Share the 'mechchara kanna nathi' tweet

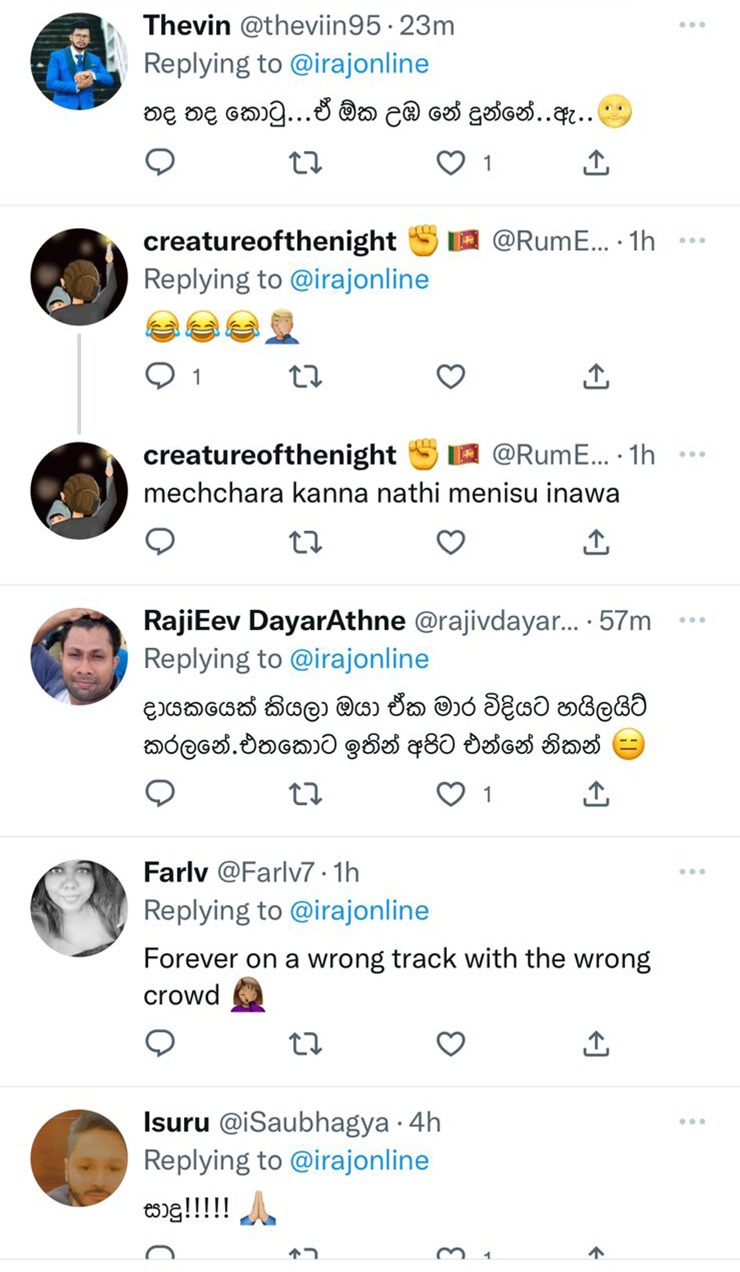coord(595,542)
